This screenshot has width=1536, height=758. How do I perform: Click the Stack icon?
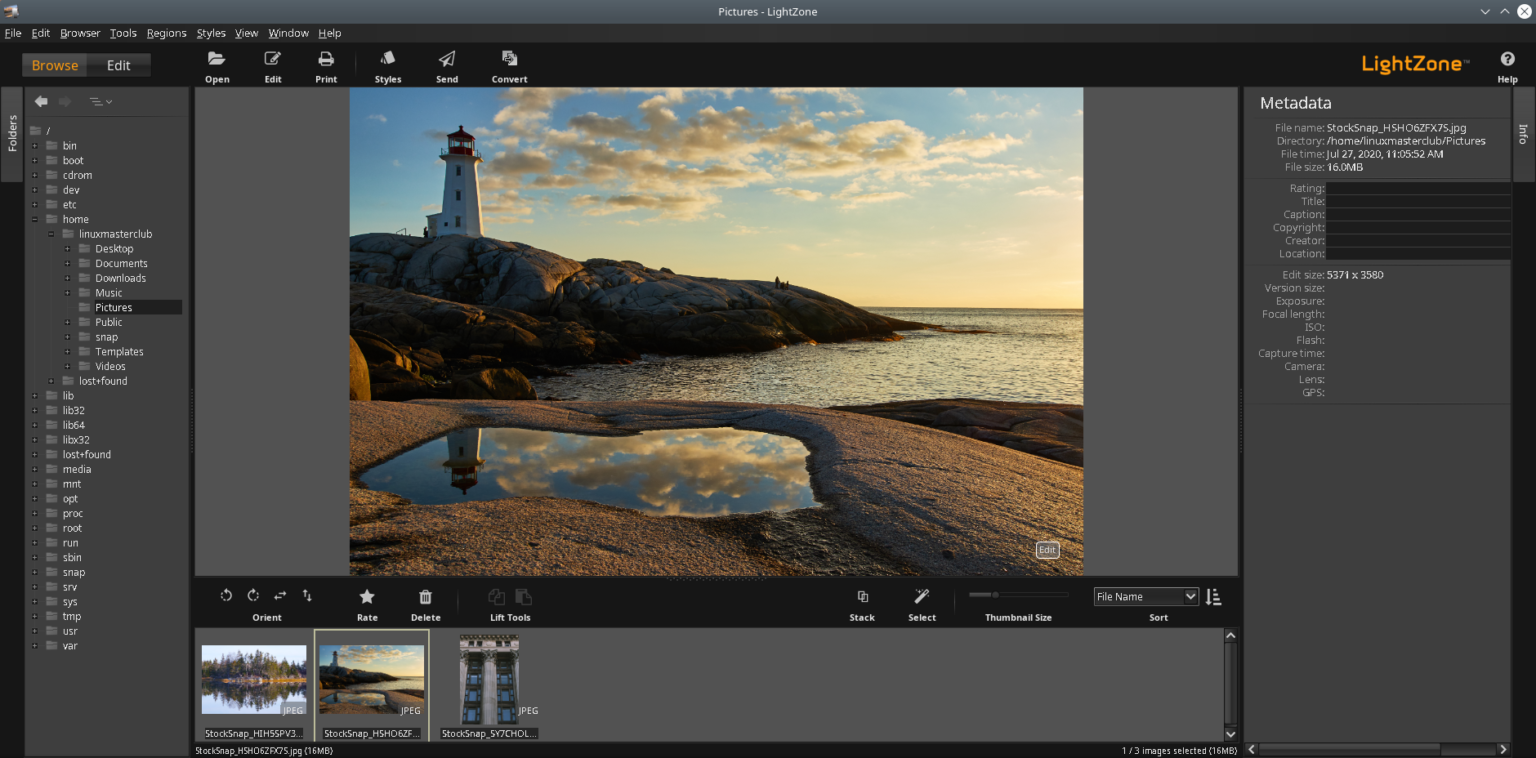[x=862, y=596]
